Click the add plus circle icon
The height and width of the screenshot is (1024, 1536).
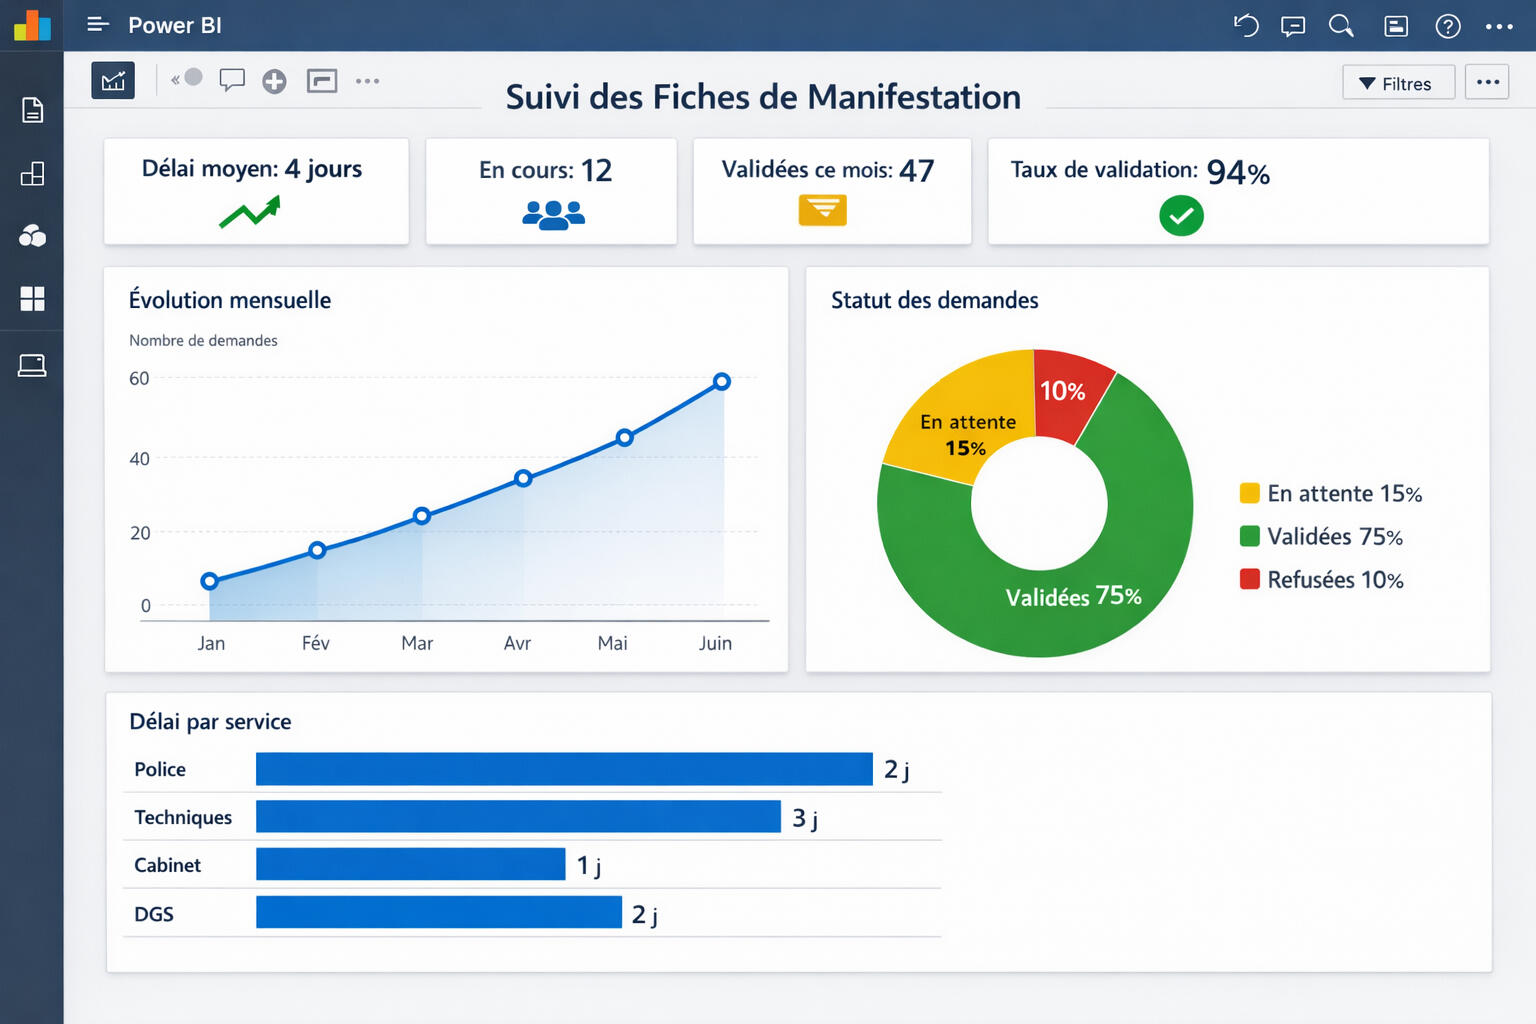click(x=274, y=82)
